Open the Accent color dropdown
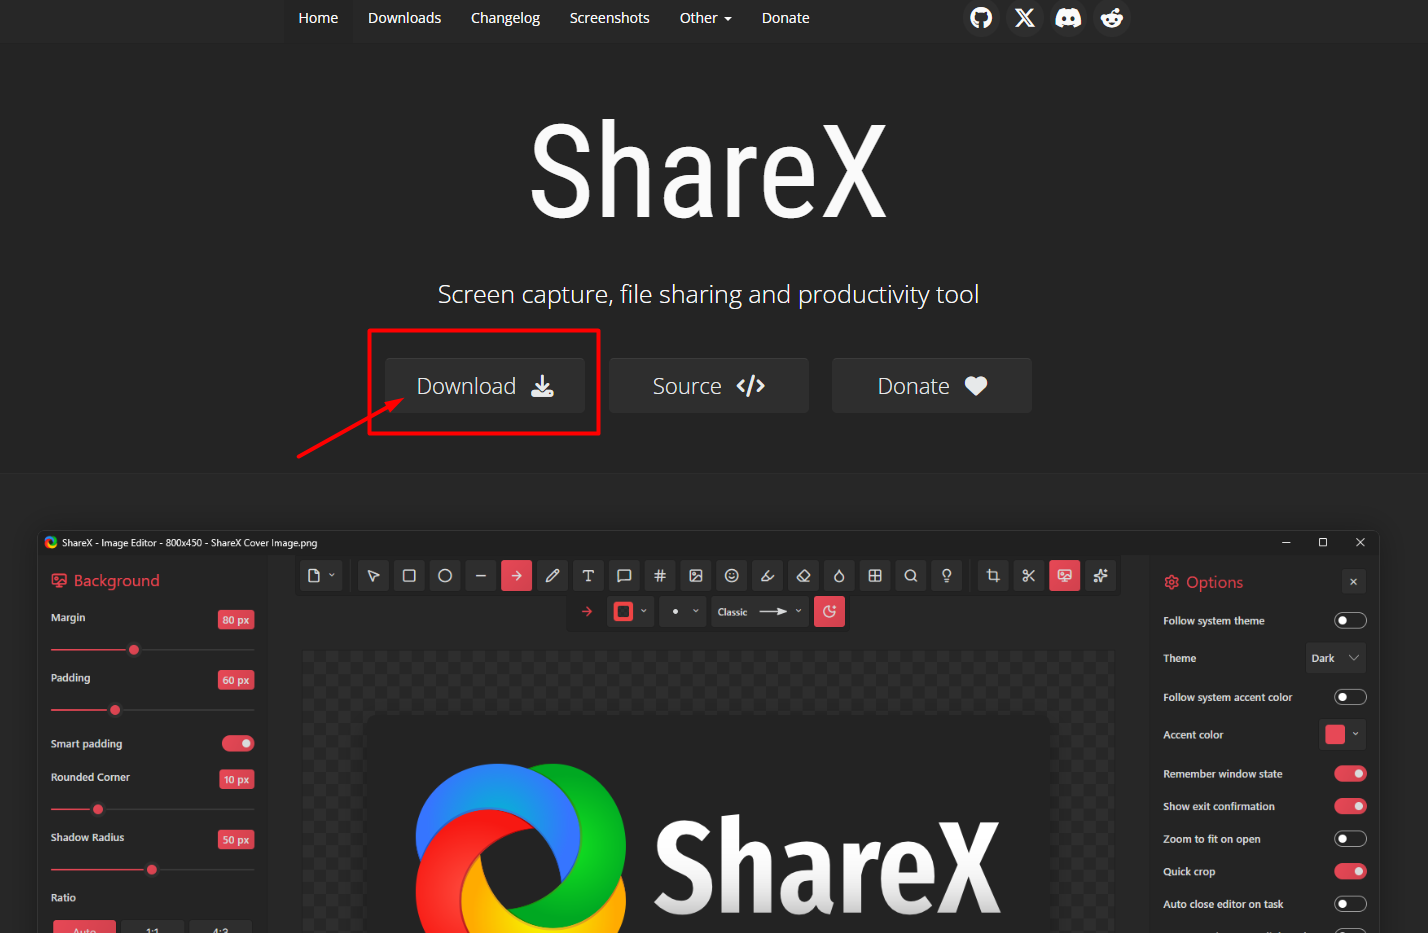 1343,735
